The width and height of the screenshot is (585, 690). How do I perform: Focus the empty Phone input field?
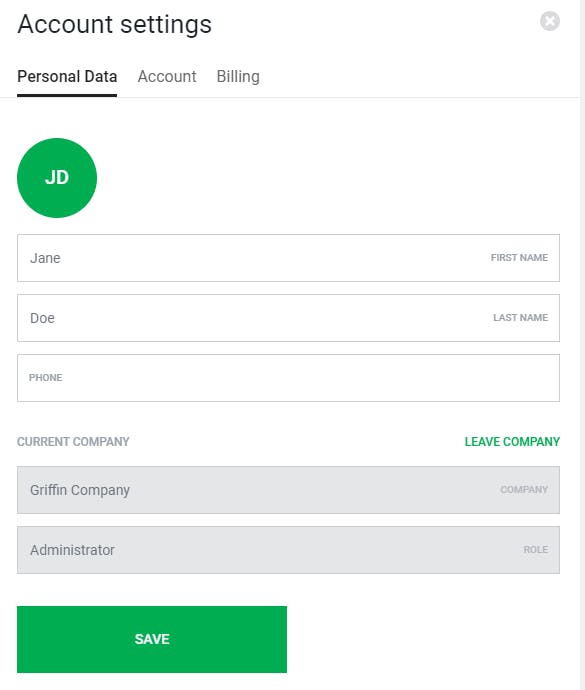pyautogui.click(x=288, y=378)
